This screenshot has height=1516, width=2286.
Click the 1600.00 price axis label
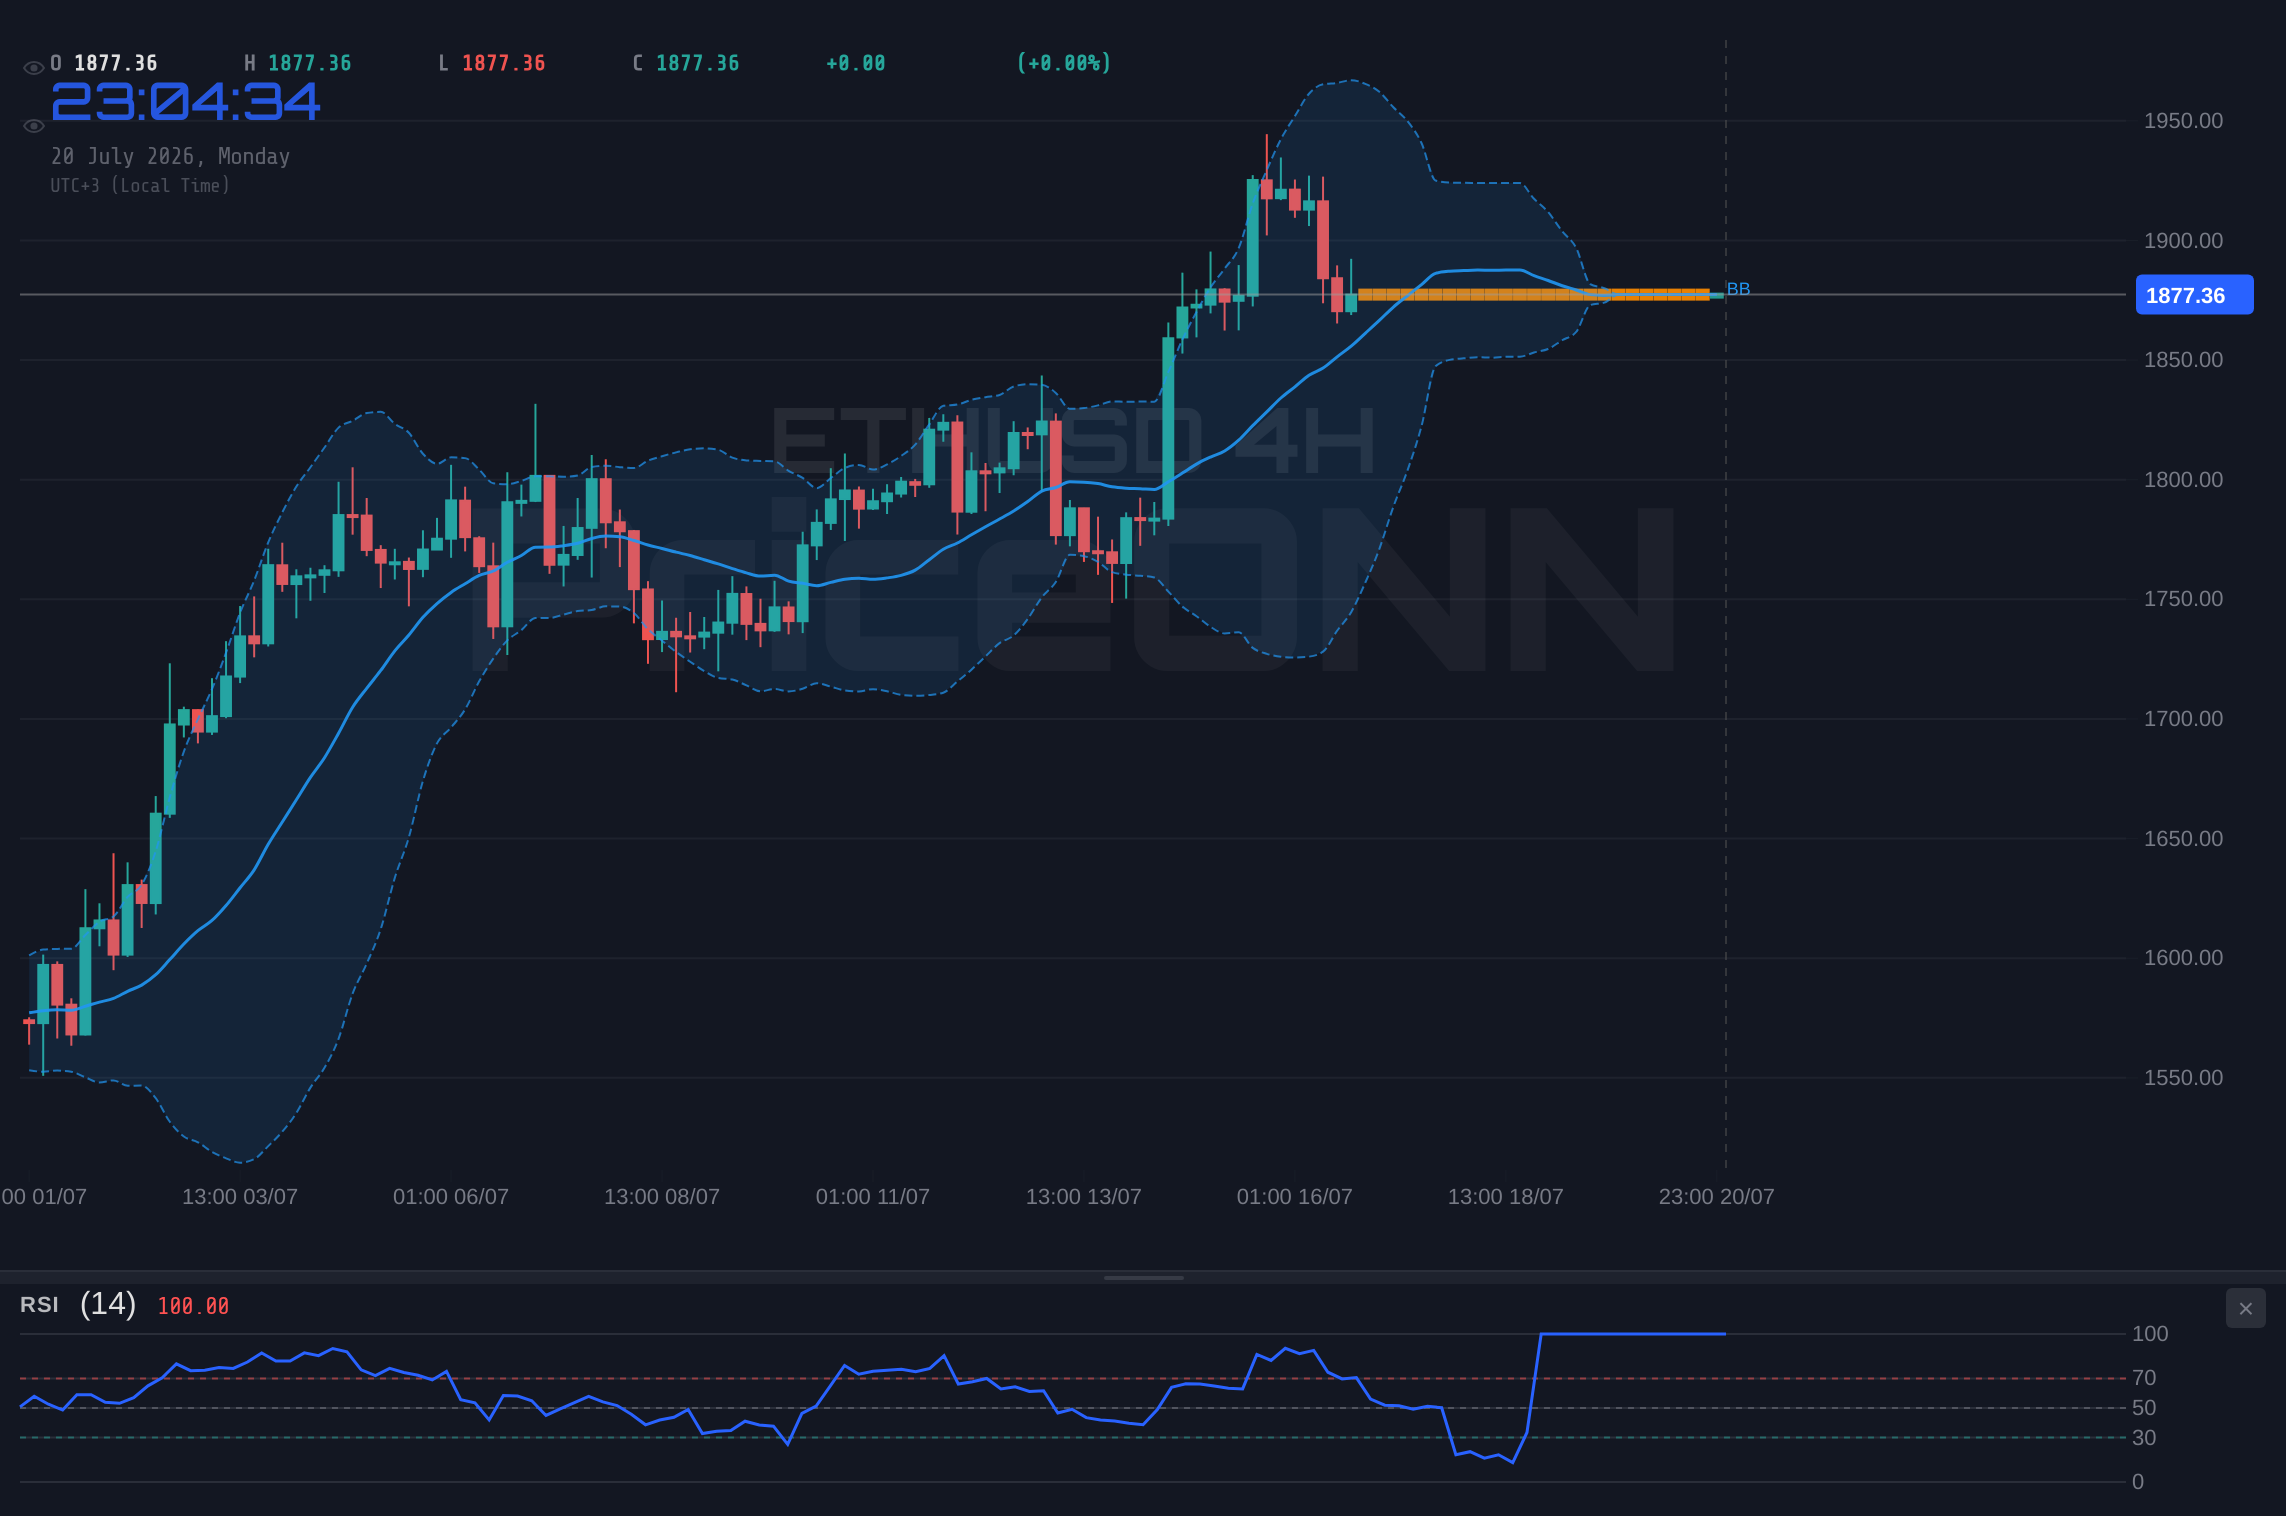click(2183, 958)
